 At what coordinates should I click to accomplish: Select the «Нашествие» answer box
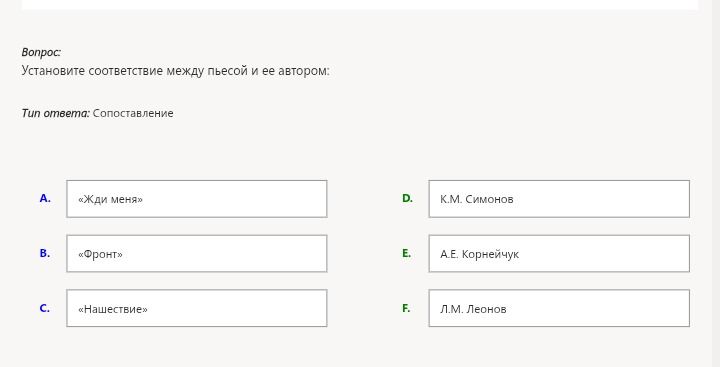tap(197, 308)
